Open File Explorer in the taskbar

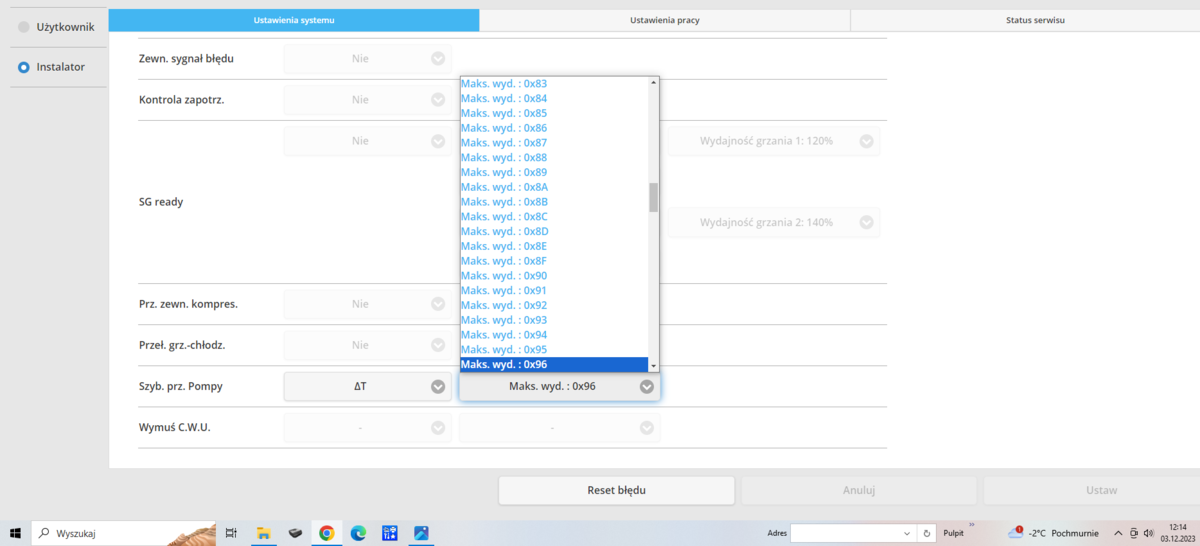coord(264,533)
